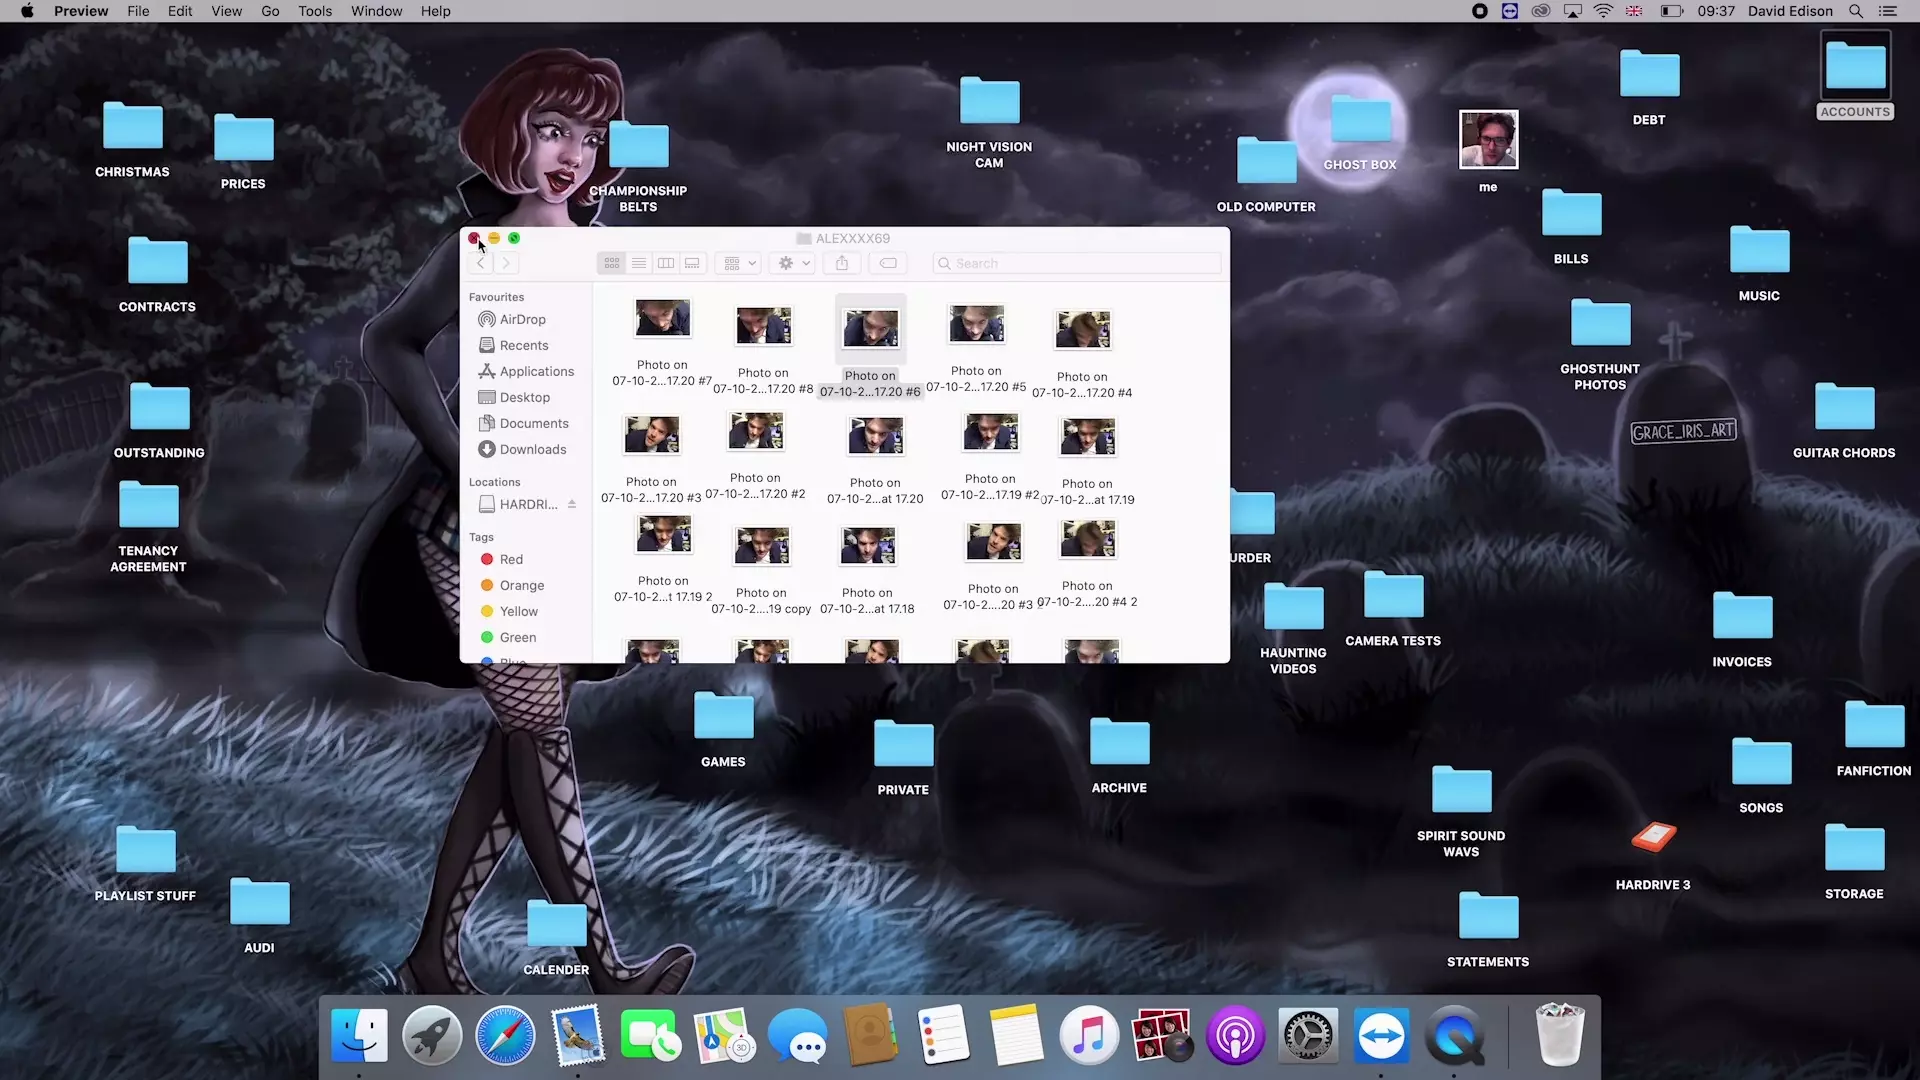Click the Share button in Finder toolbar
Image resolution: width=1920 pixels, height=1080 pixels.
[842, 263]
